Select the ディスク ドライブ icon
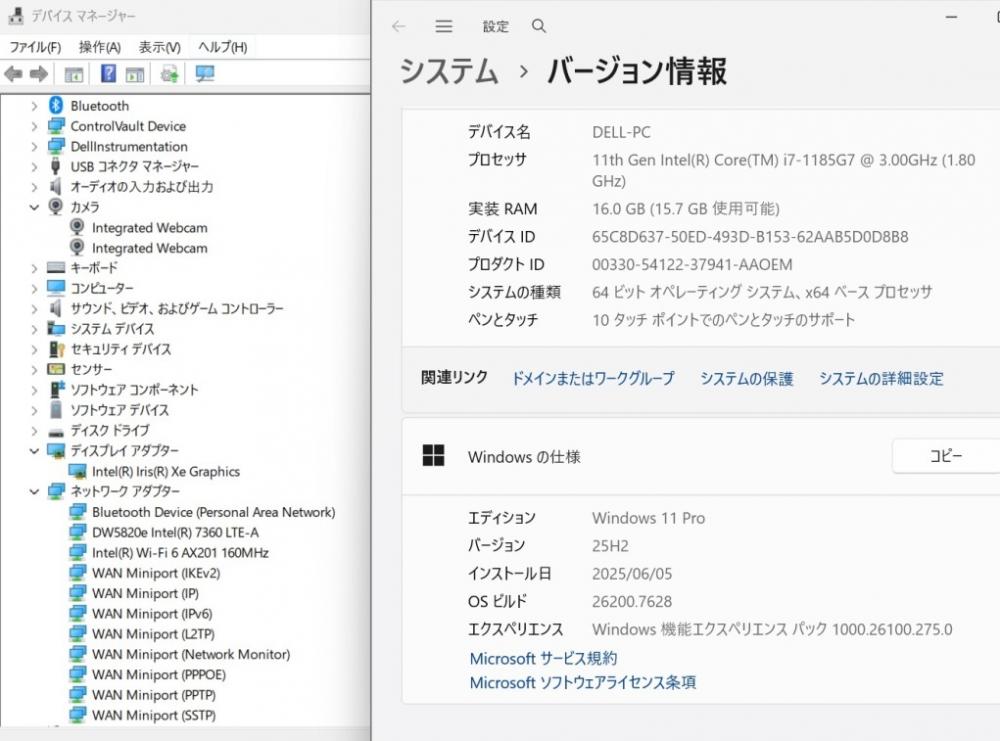Viewport: 1000px width, 741px height. (x=56, y=432)
